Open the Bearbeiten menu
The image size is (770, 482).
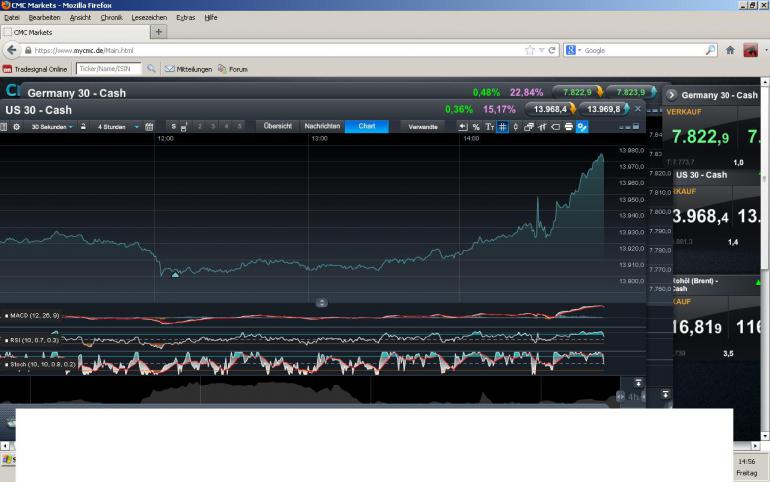44,17
